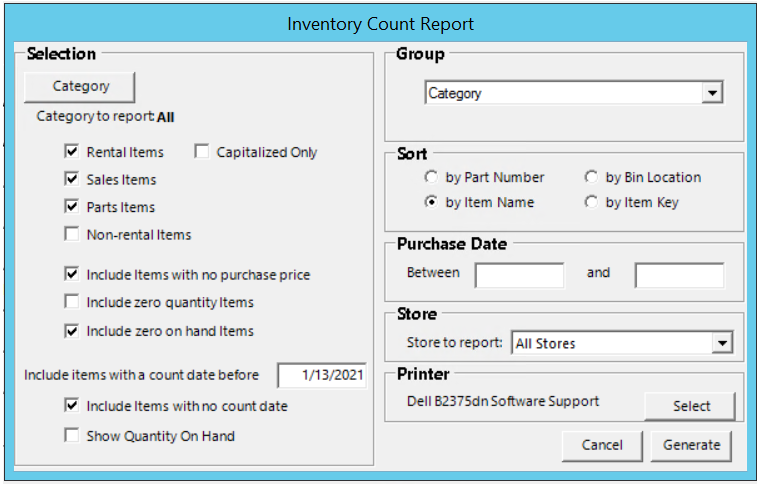Enable Include zero quantity Items
The height and width of the screenshot is (485, 761).
pos(72,302)
